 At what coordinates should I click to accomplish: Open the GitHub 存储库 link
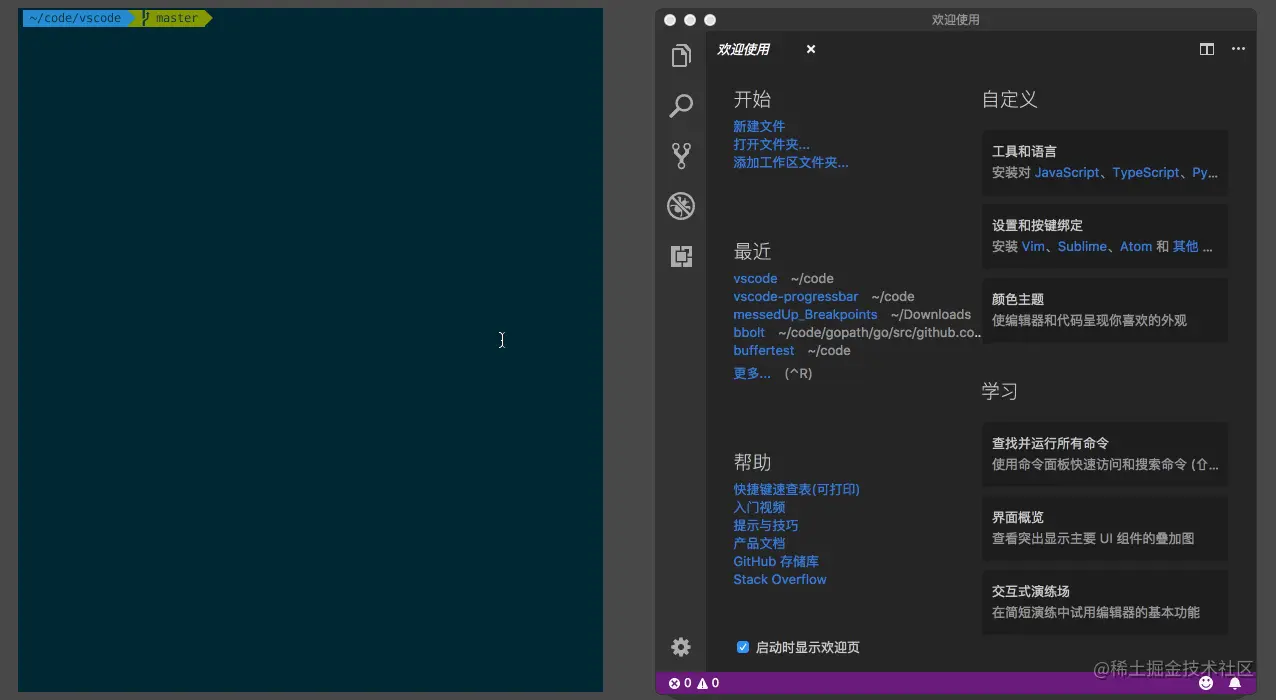(776, 562)
